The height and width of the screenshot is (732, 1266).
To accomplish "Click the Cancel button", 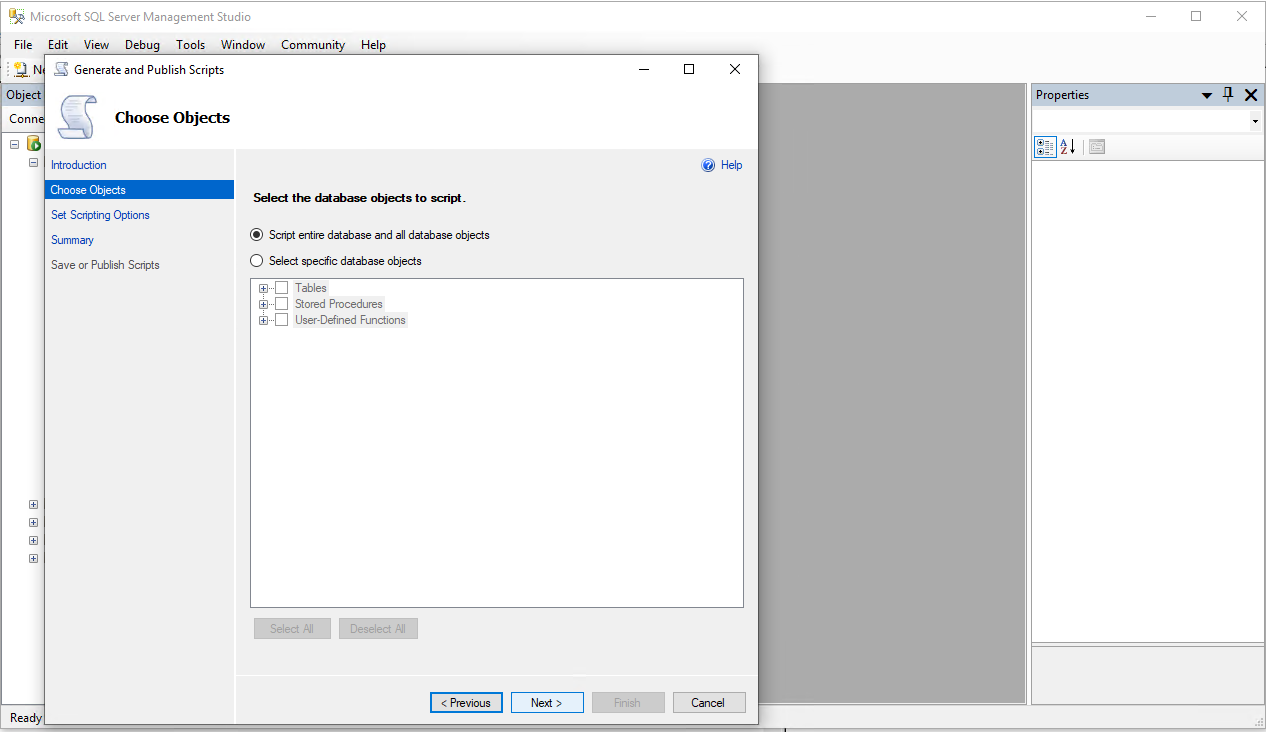I will (x=709, y=703).
